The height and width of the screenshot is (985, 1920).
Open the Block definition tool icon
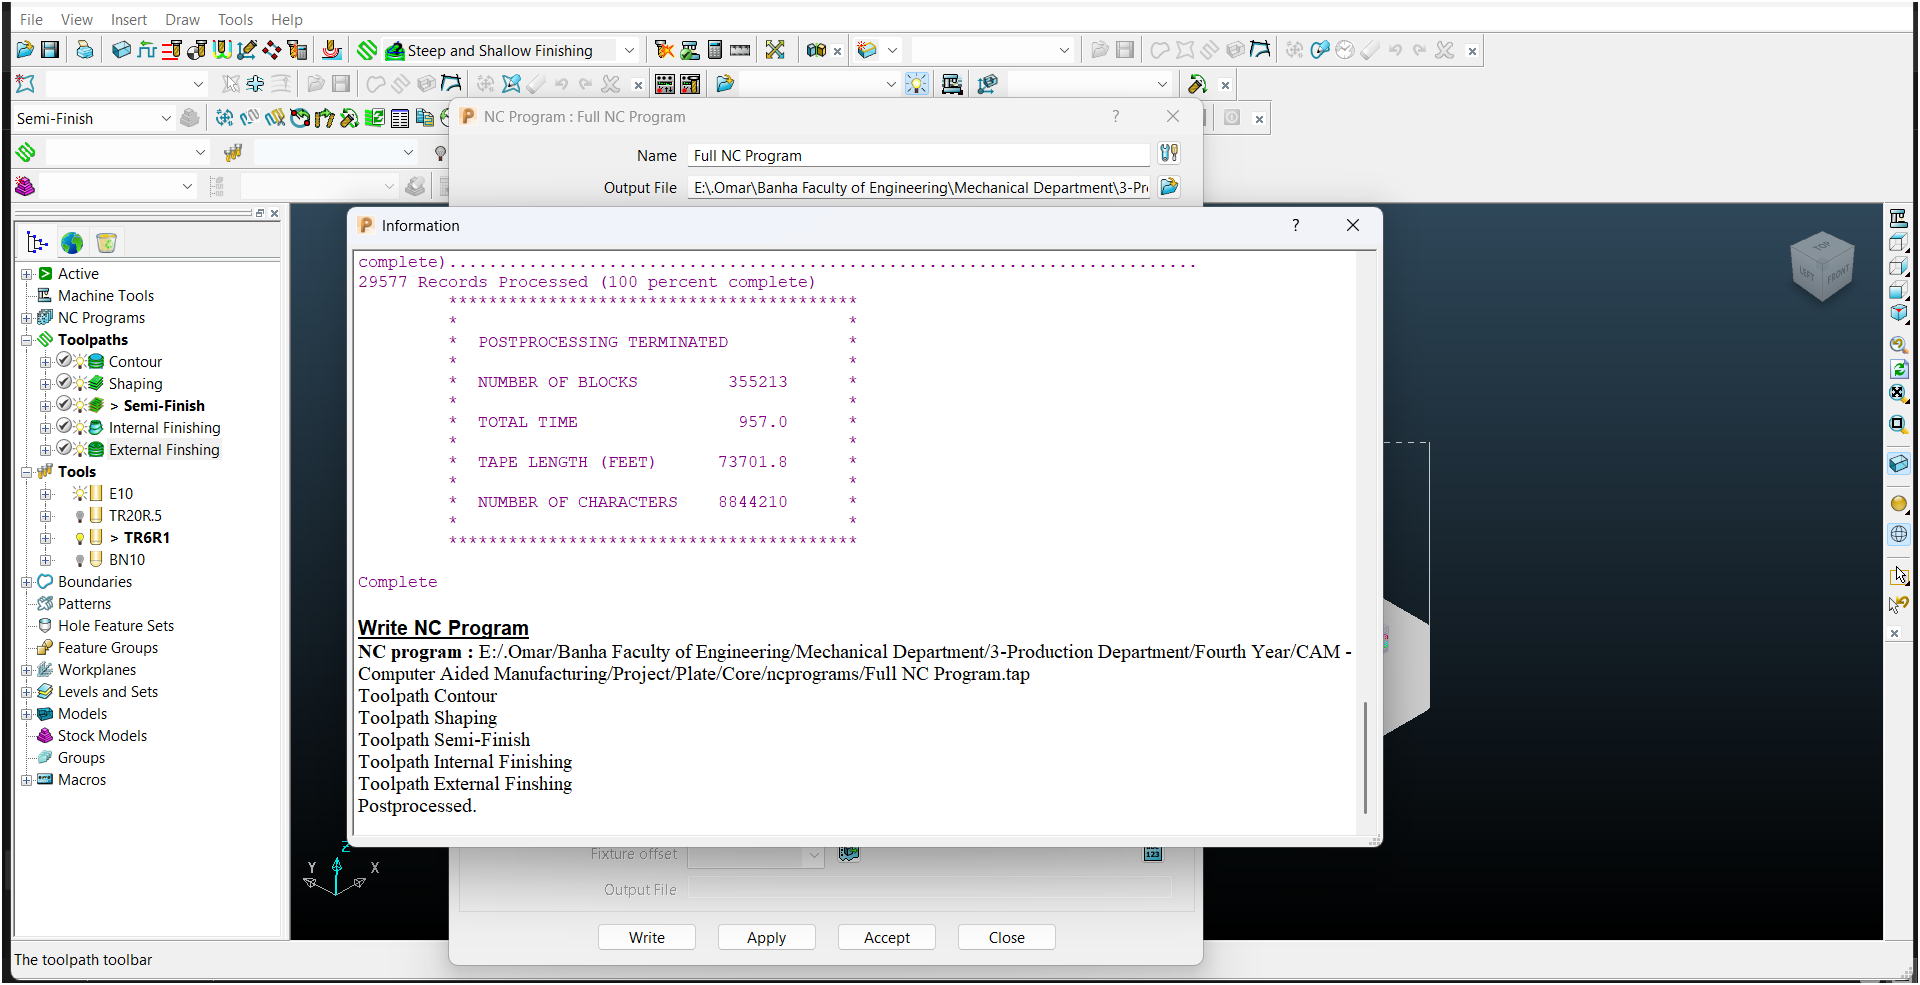tap(121, 50)
